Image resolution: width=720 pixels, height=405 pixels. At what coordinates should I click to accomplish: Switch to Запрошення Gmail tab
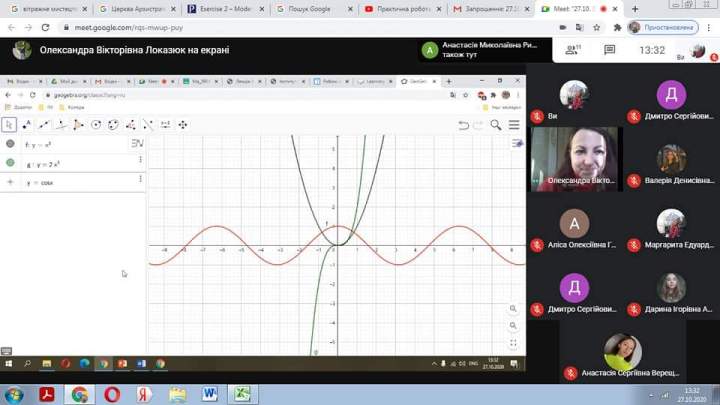(x=491, y=9)
